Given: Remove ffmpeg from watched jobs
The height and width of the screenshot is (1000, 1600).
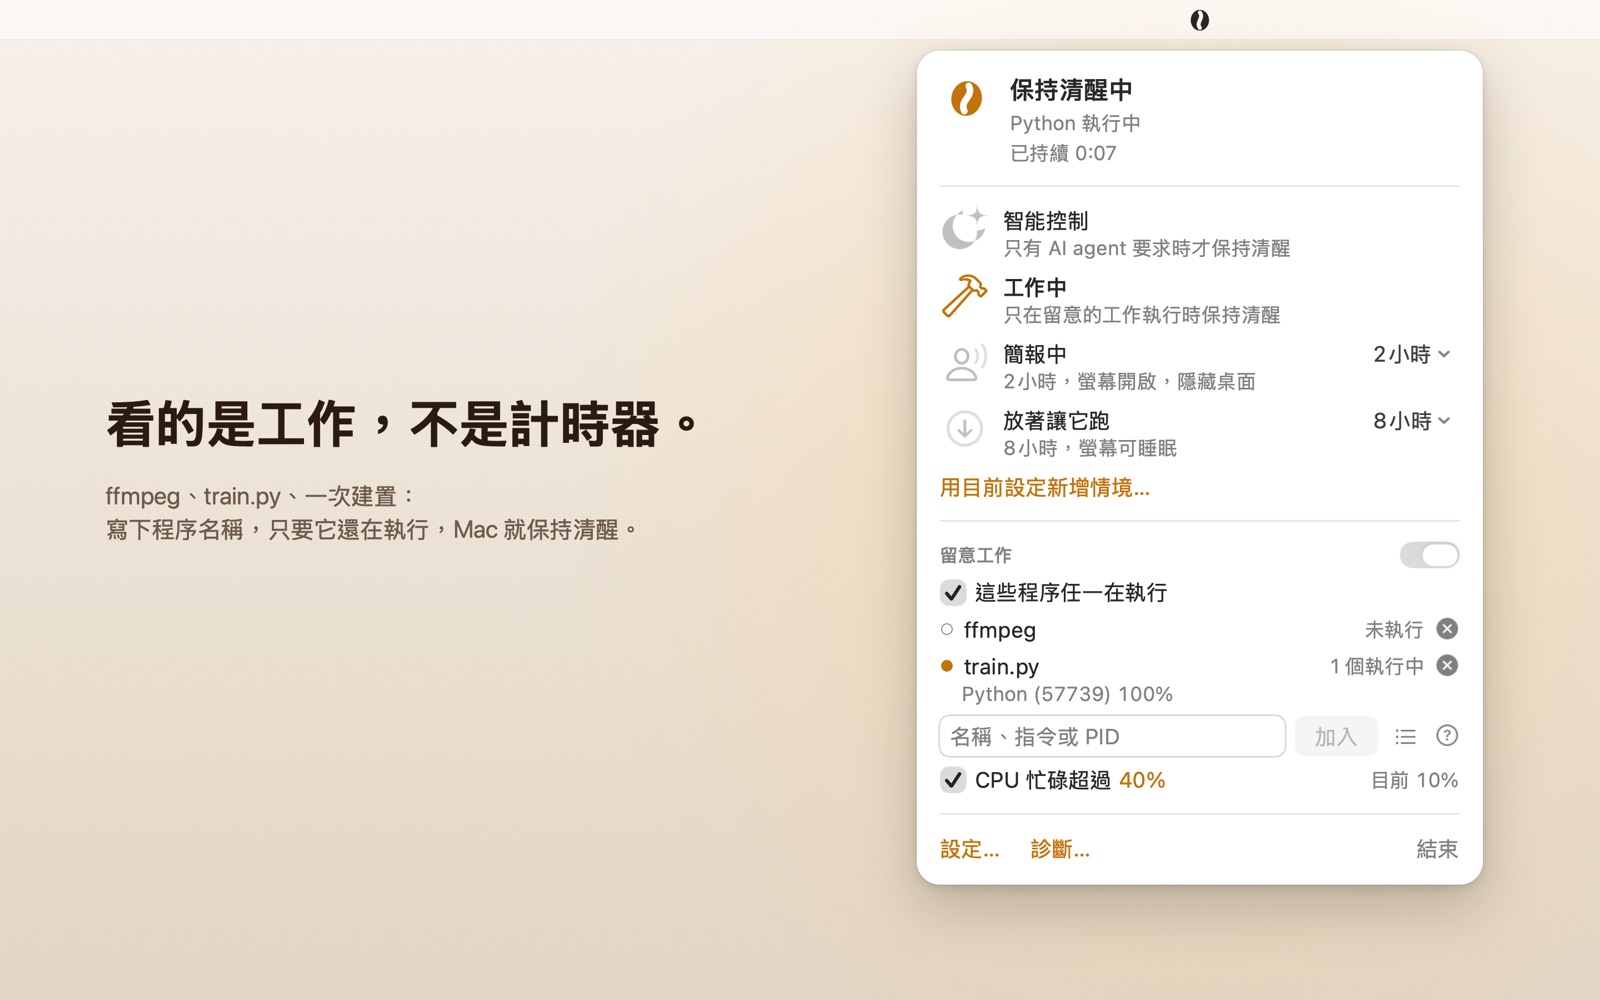Looking at the screenshot, I should (x=1446, y=629).
